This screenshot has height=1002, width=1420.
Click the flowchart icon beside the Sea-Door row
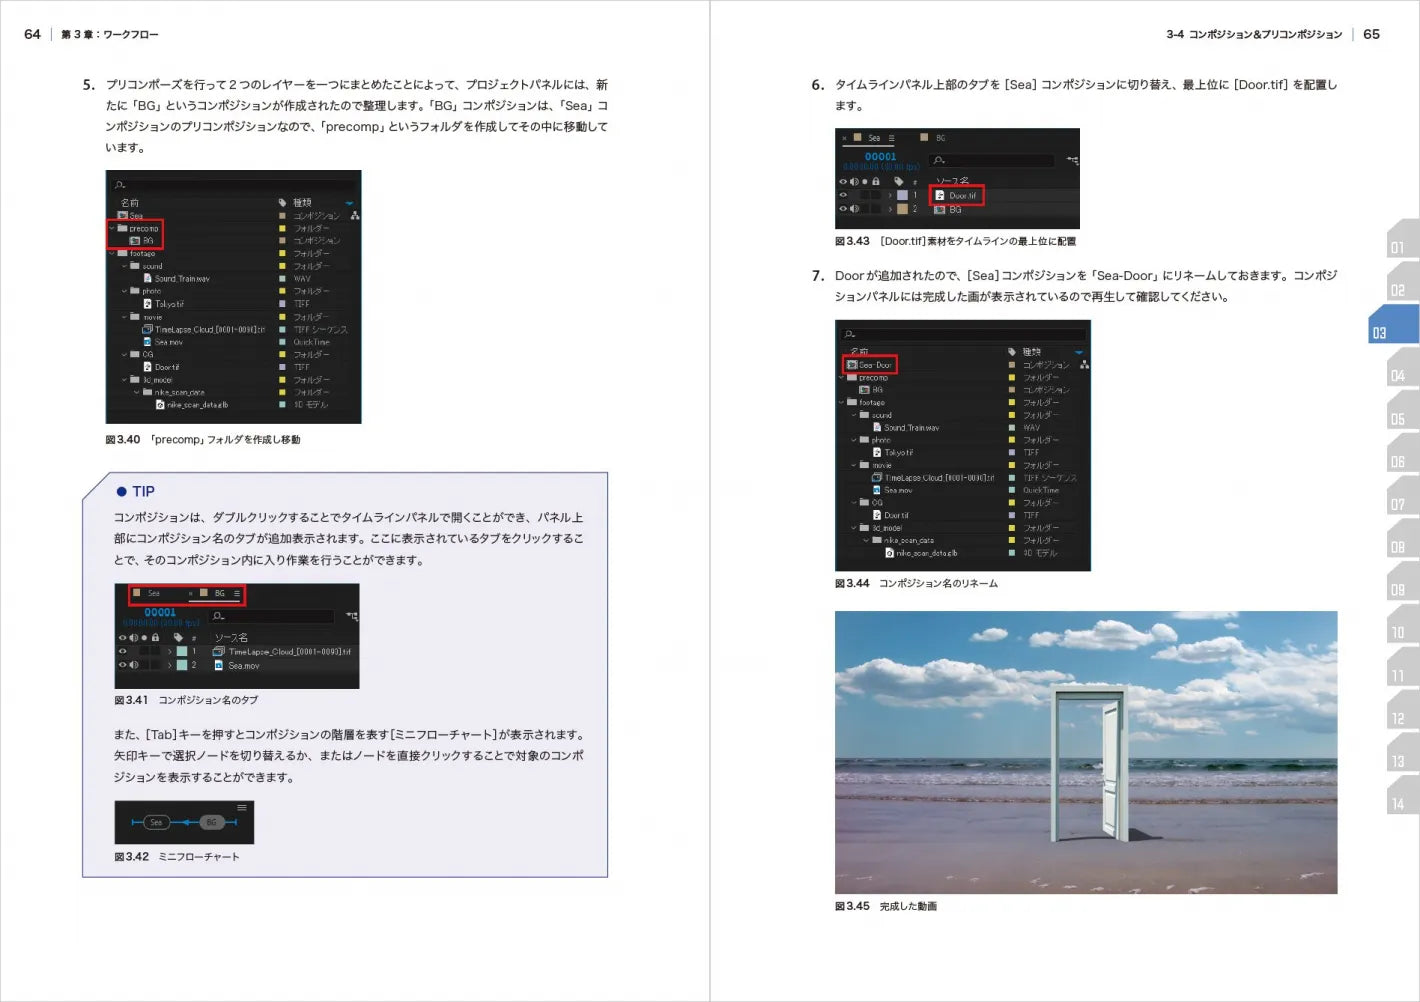coord(1084,365)
